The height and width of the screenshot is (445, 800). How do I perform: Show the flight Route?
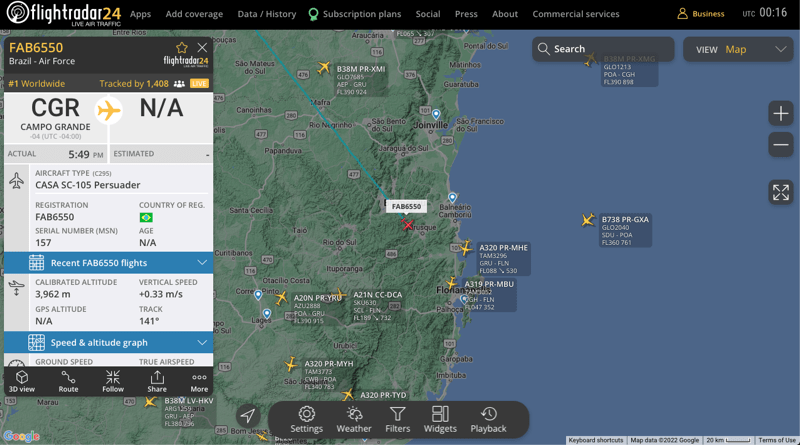point(68,381)
